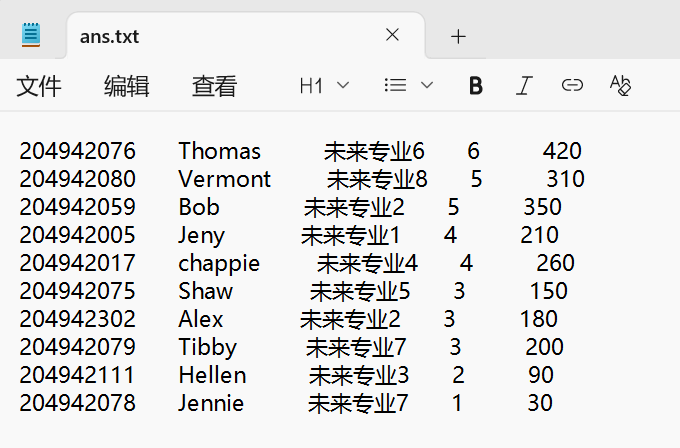Click 未来专业1 in Jeny row
The width and height of the screenshot is (680, 448).
tap(350, 235)
